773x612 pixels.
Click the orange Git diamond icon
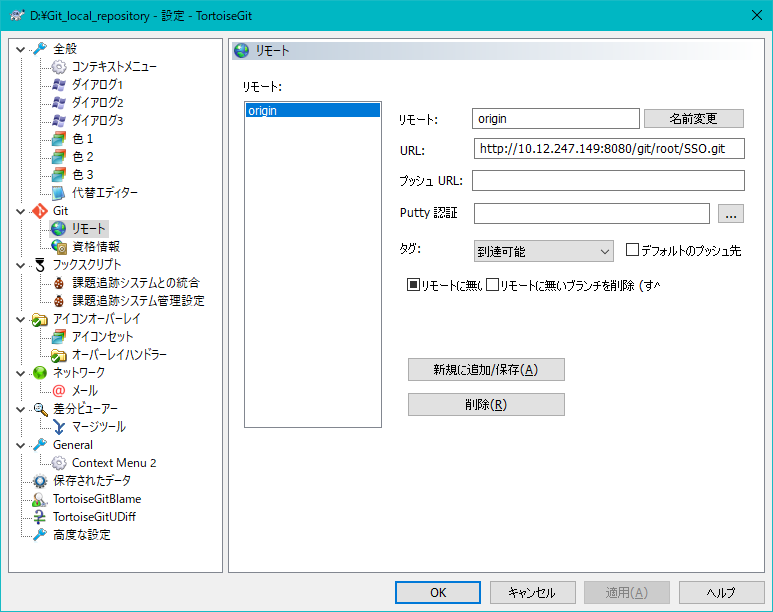[40, 211]
